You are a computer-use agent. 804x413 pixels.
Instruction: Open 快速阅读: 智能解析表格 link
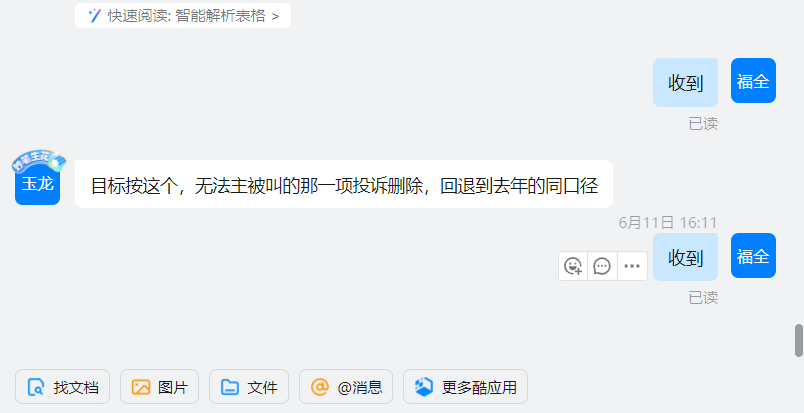[x=183, y=15]
